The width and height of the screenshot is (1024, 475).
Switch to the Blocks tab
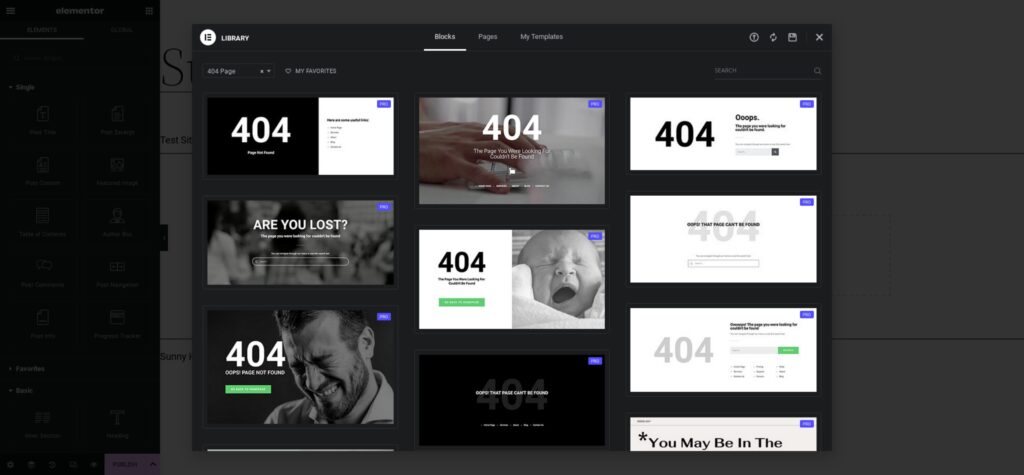pos(444,37)
